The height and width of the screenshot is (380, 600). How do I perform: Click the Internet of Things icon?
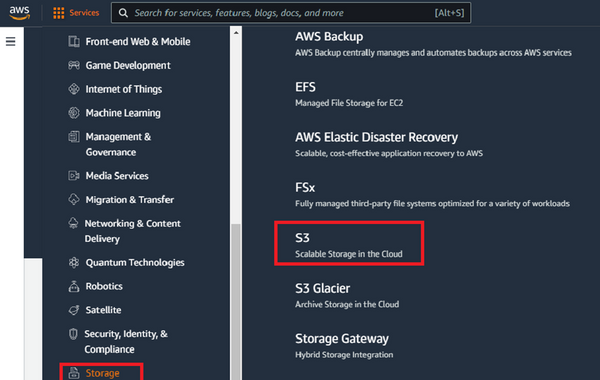[x=74, y=89]
